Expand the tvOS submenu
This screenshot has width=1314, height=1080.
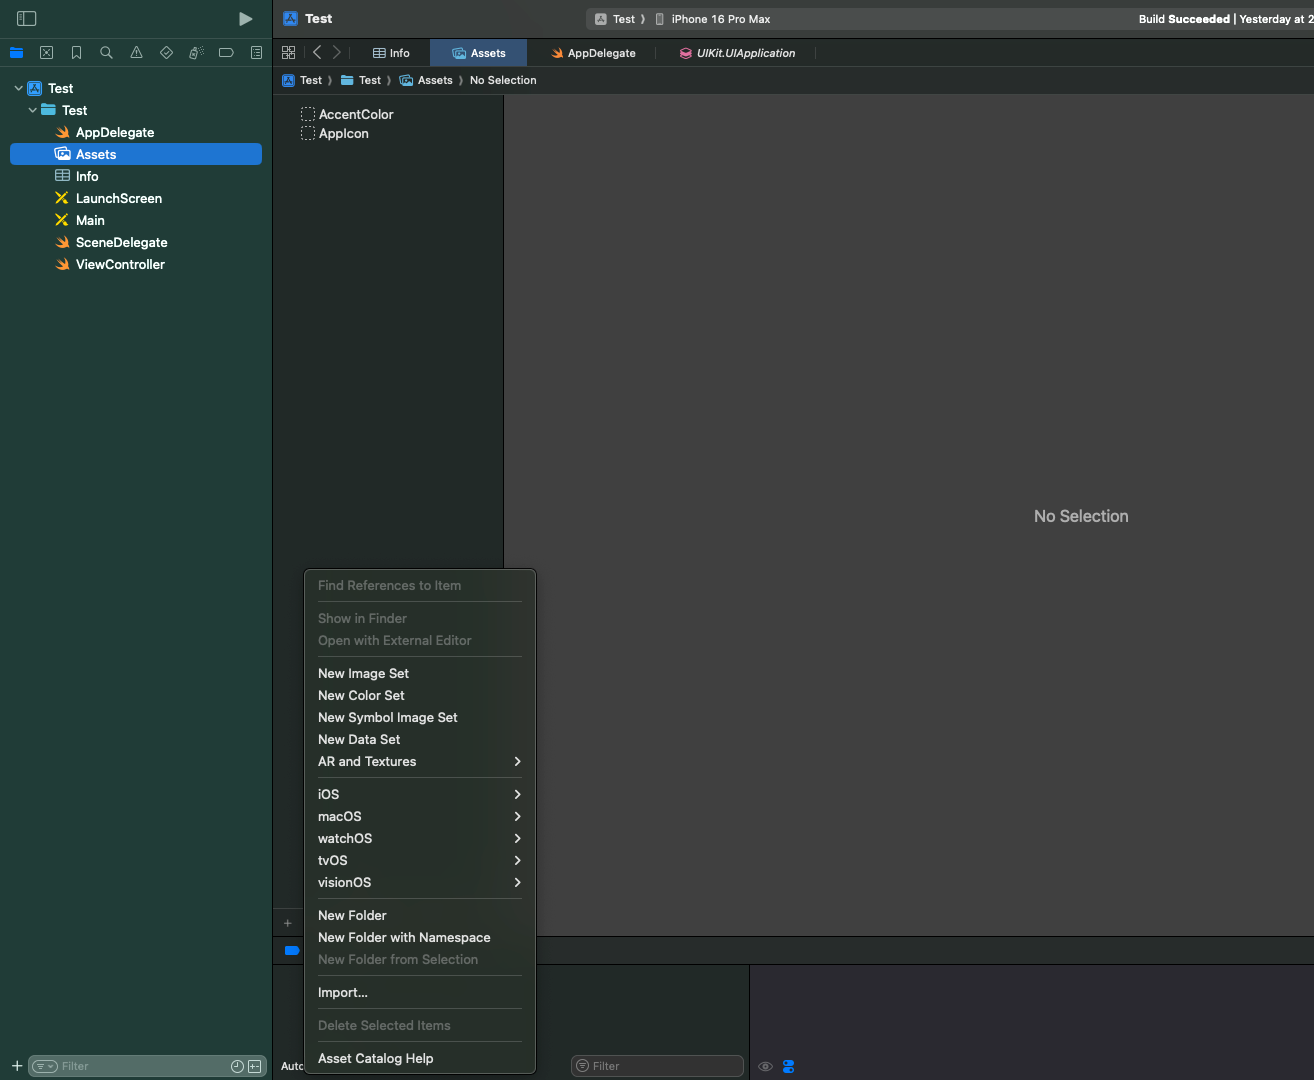[420, 861]
